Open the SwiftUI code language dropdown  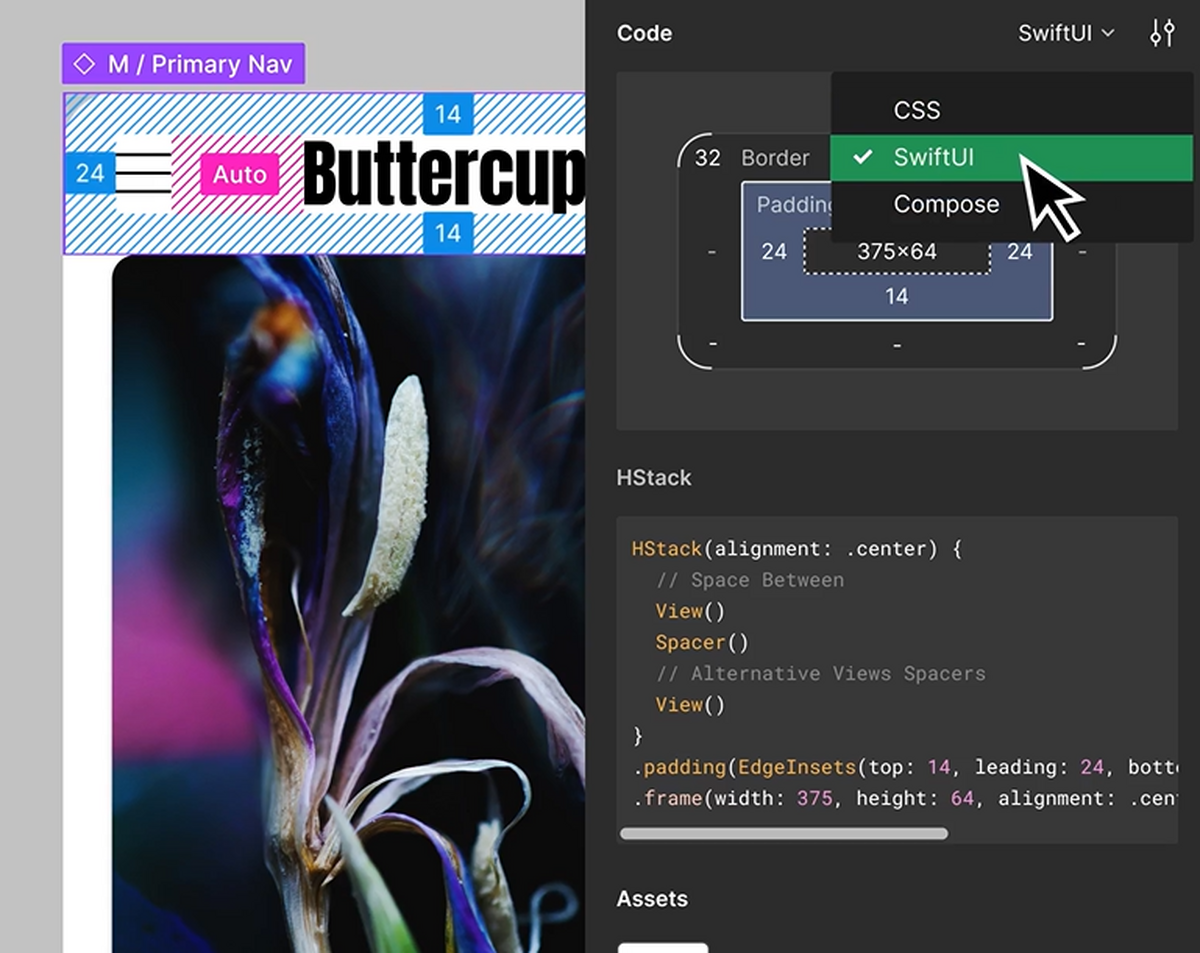(1065, 33)
